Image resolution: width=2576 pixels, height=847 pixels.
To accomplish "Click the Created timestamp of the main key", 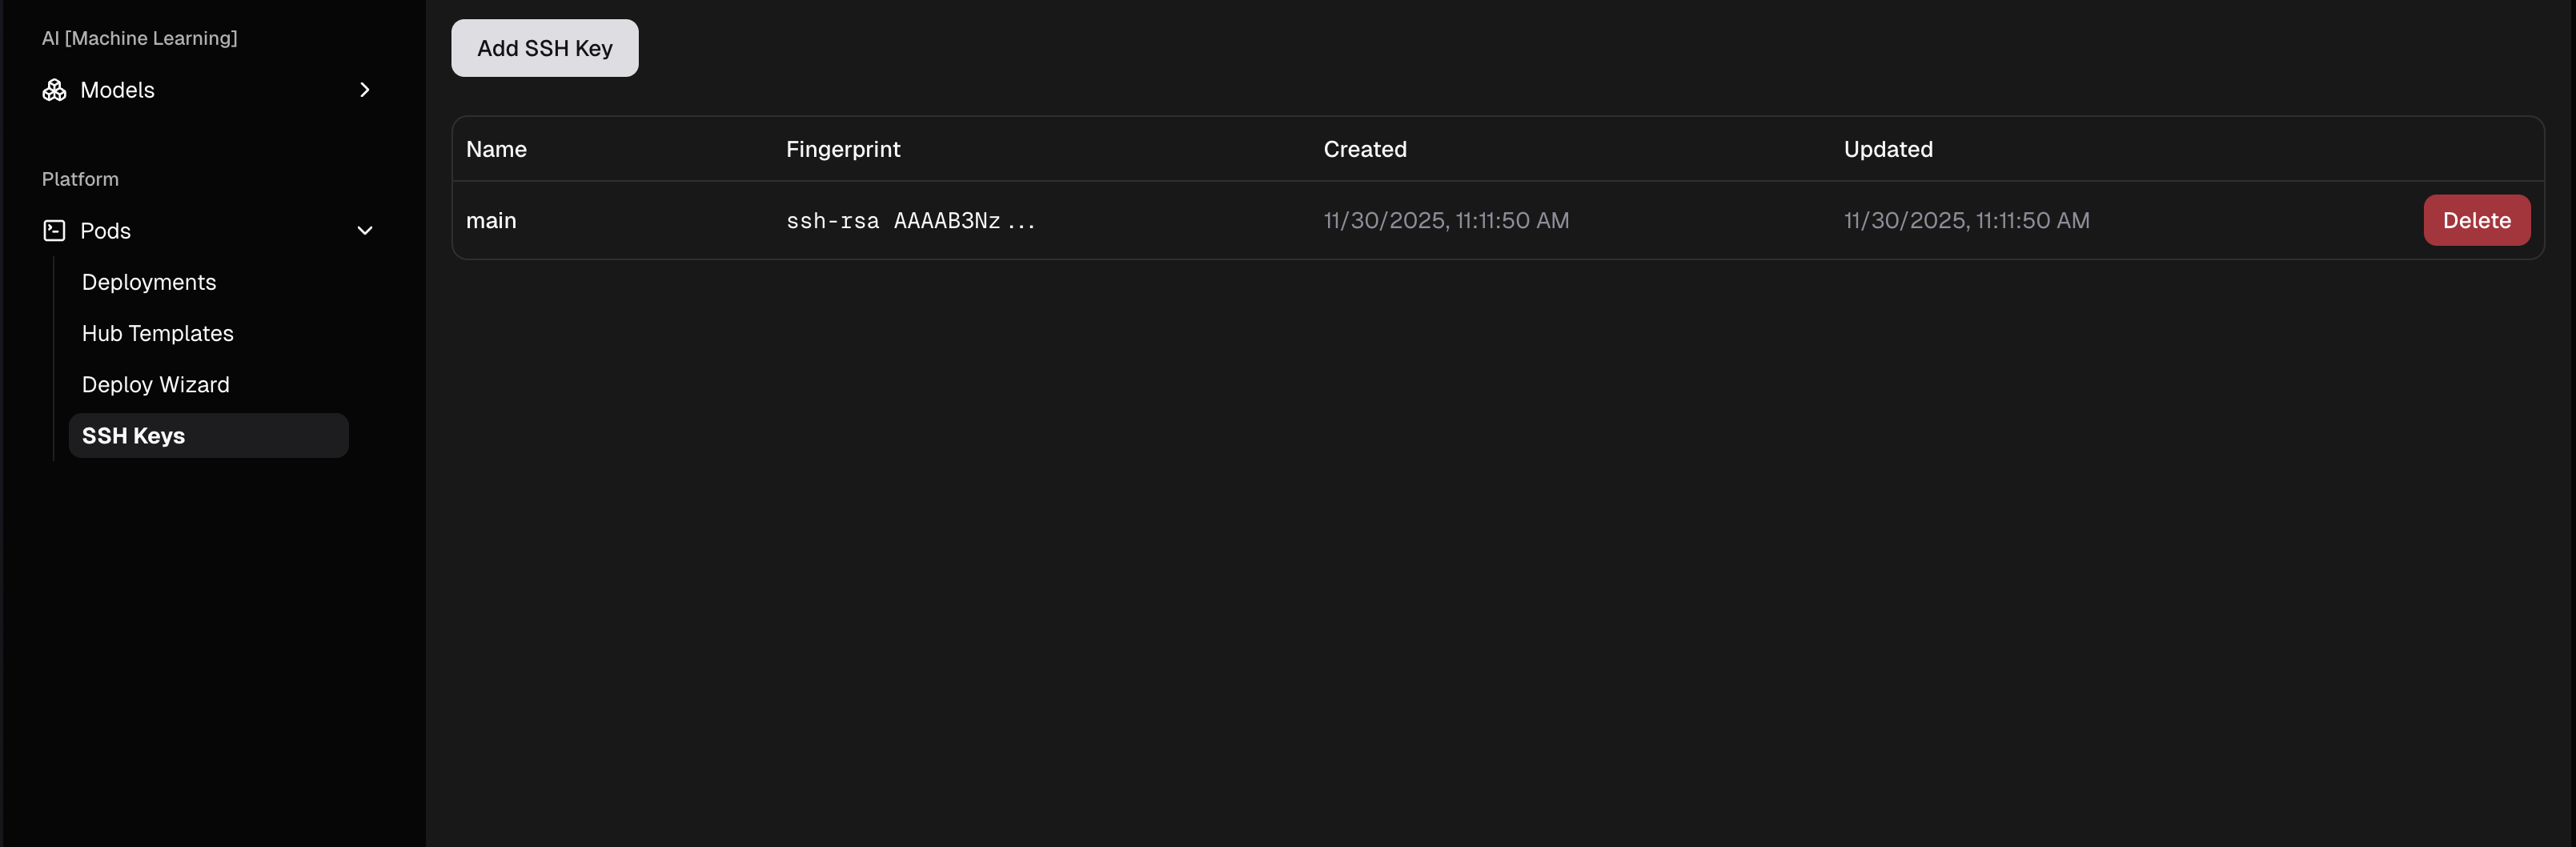I will coord(1447,220).
